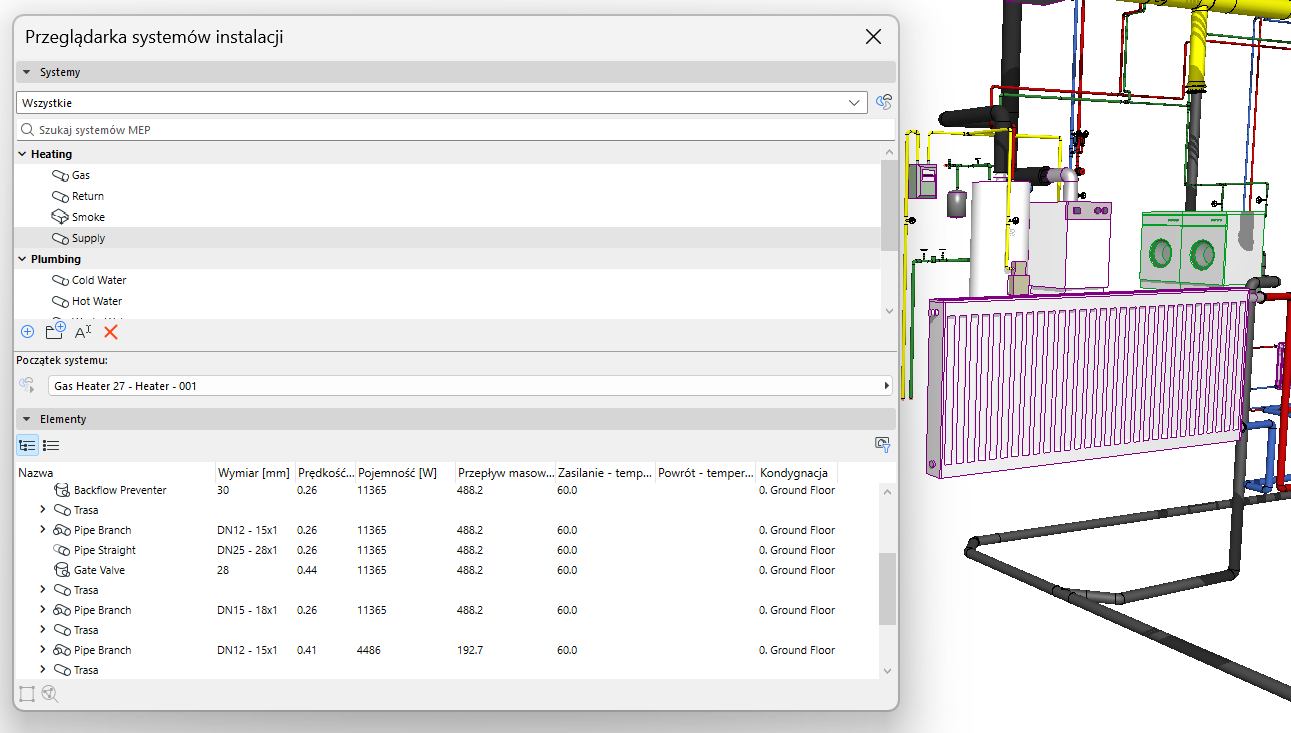Click the Wymiar [mm] column header
This screenshot has height=733, width=1291.
pos(254,472)
